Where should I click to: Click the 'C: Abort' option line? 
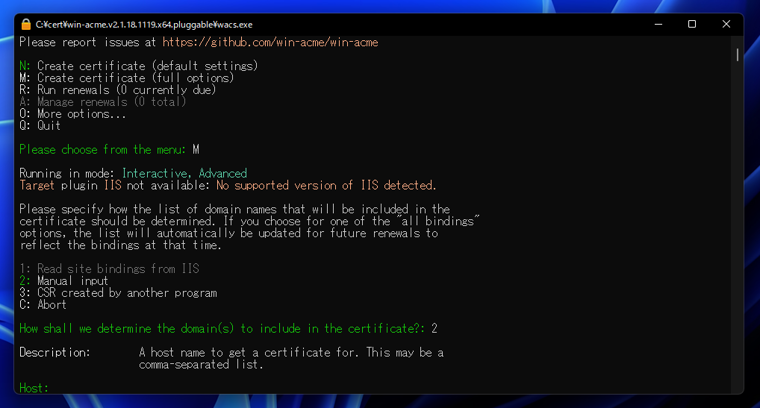43,305
